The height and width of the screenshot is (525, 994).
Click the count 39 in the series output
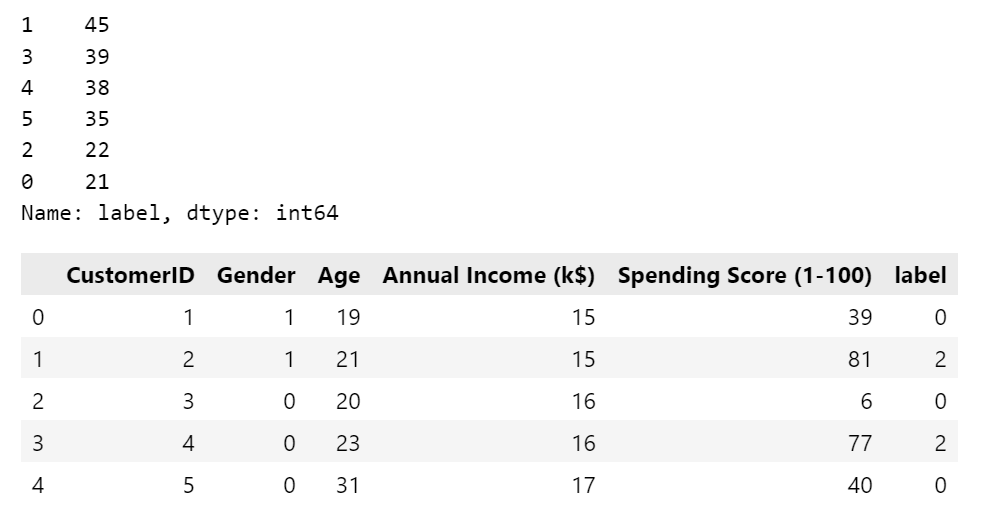point(97,57)
